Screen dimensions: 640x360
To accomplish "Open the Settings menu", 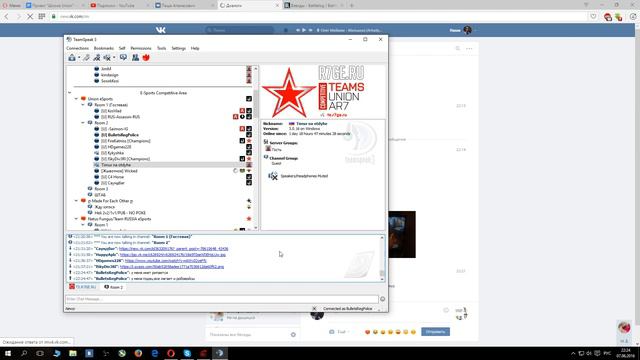I will pos(178,48).
